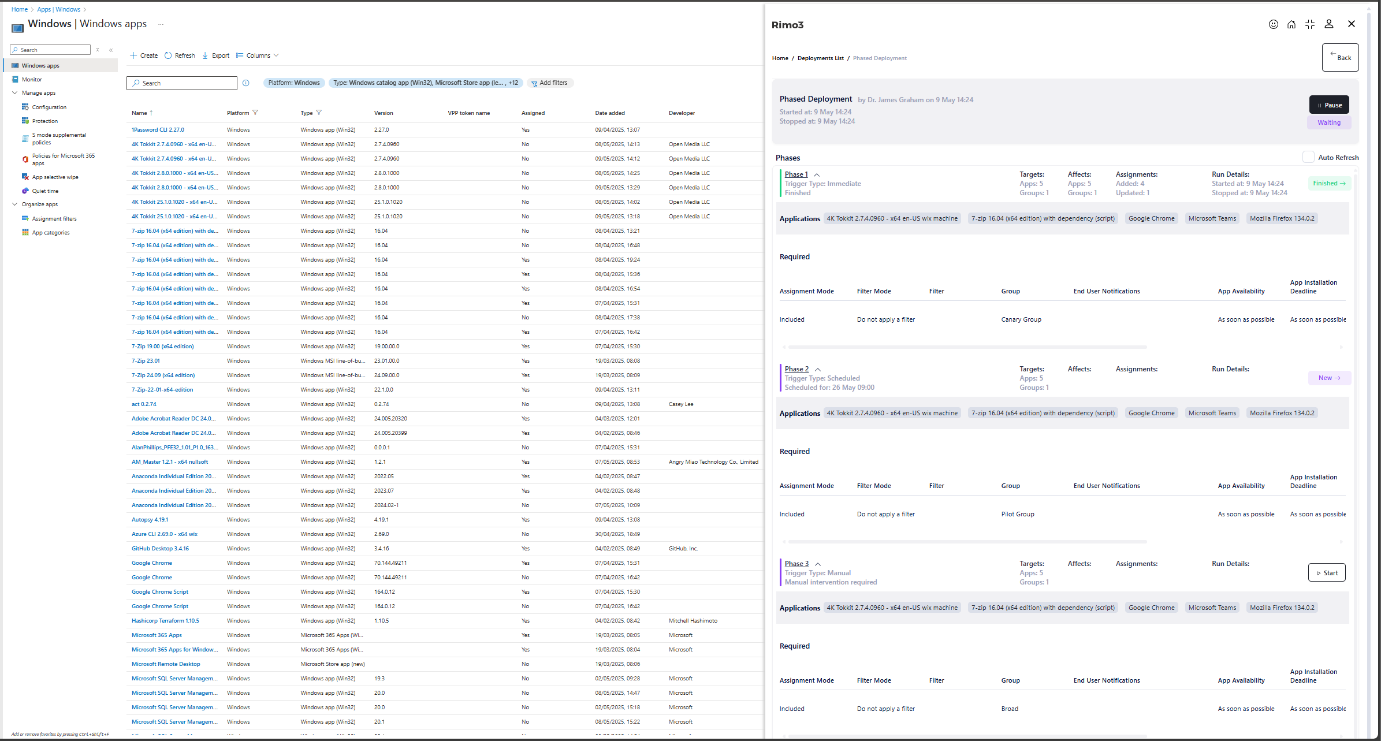The height and width of the screenshot is (741, 1381).
Task: Open Rimo3 home via the house icon
Action: [1291, 24]
